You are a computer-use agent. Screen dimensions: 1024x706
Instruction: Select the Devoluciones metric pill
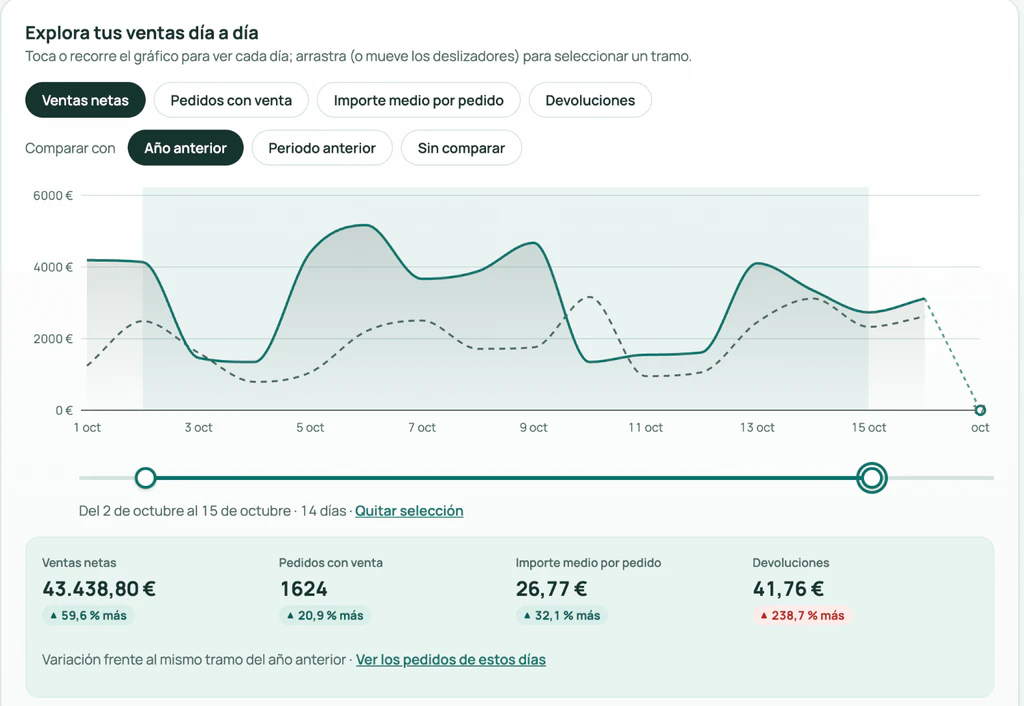coord(590,100)
